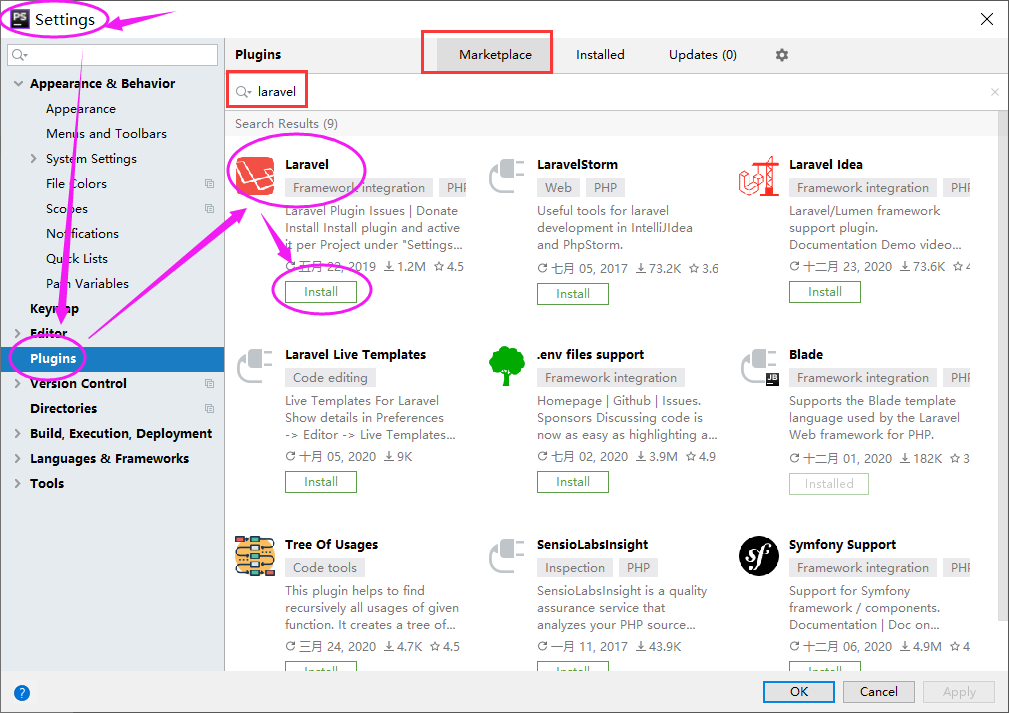Open the Updates (0) tab

703,55
